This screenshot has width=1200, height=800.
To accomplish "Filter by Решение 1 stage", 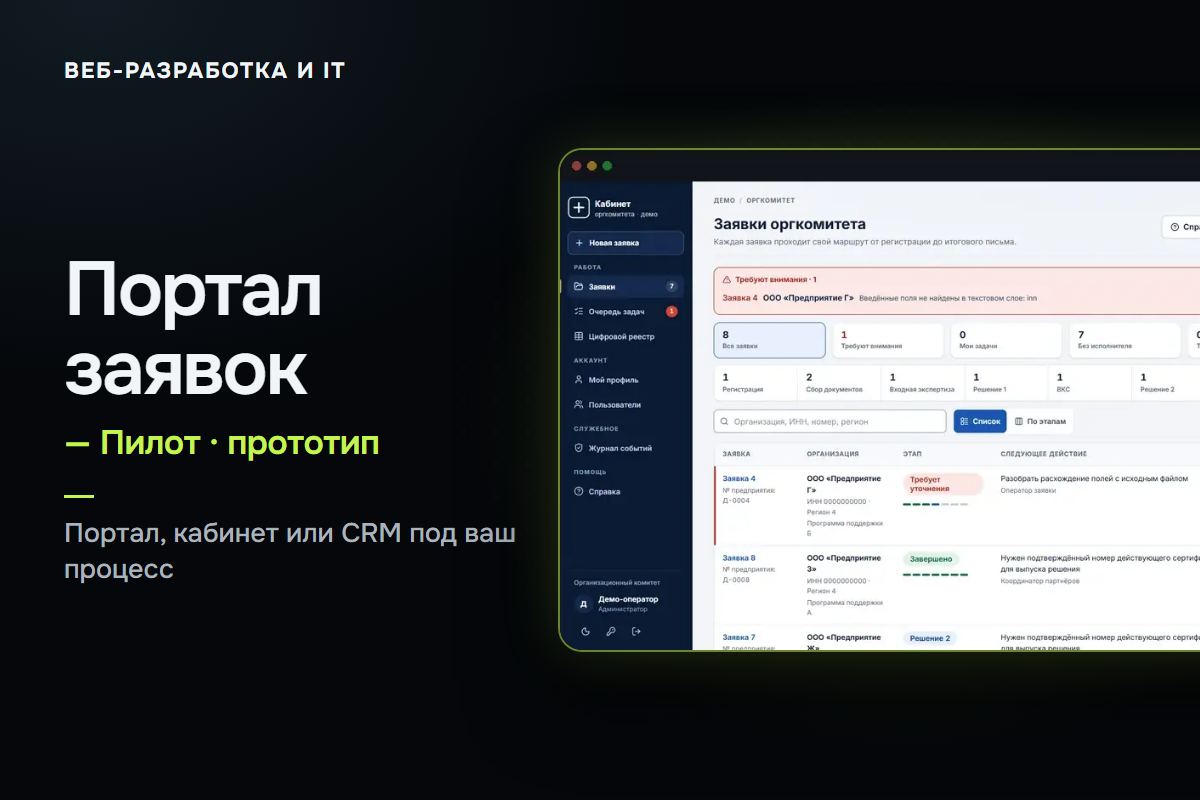I will [1007, 383].
